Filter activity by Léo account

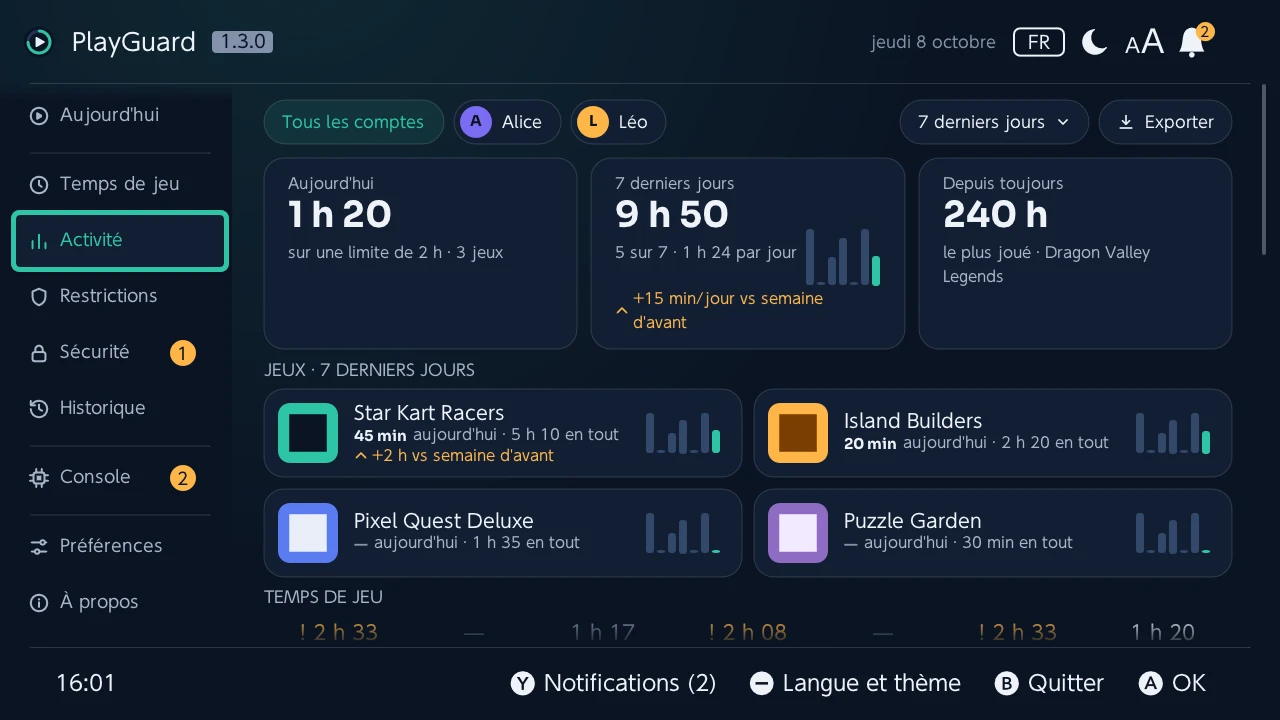[618, 122]
